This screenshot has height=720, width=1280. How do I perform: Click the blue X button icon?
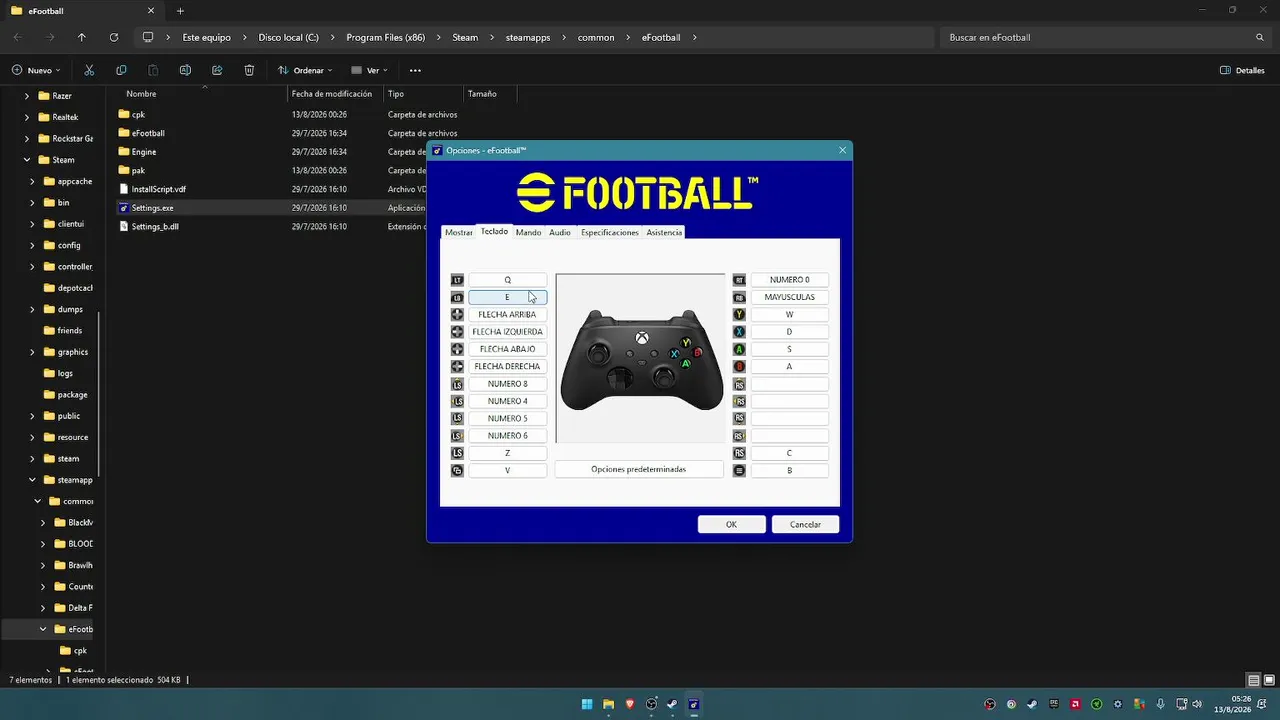tap(739, 332)
